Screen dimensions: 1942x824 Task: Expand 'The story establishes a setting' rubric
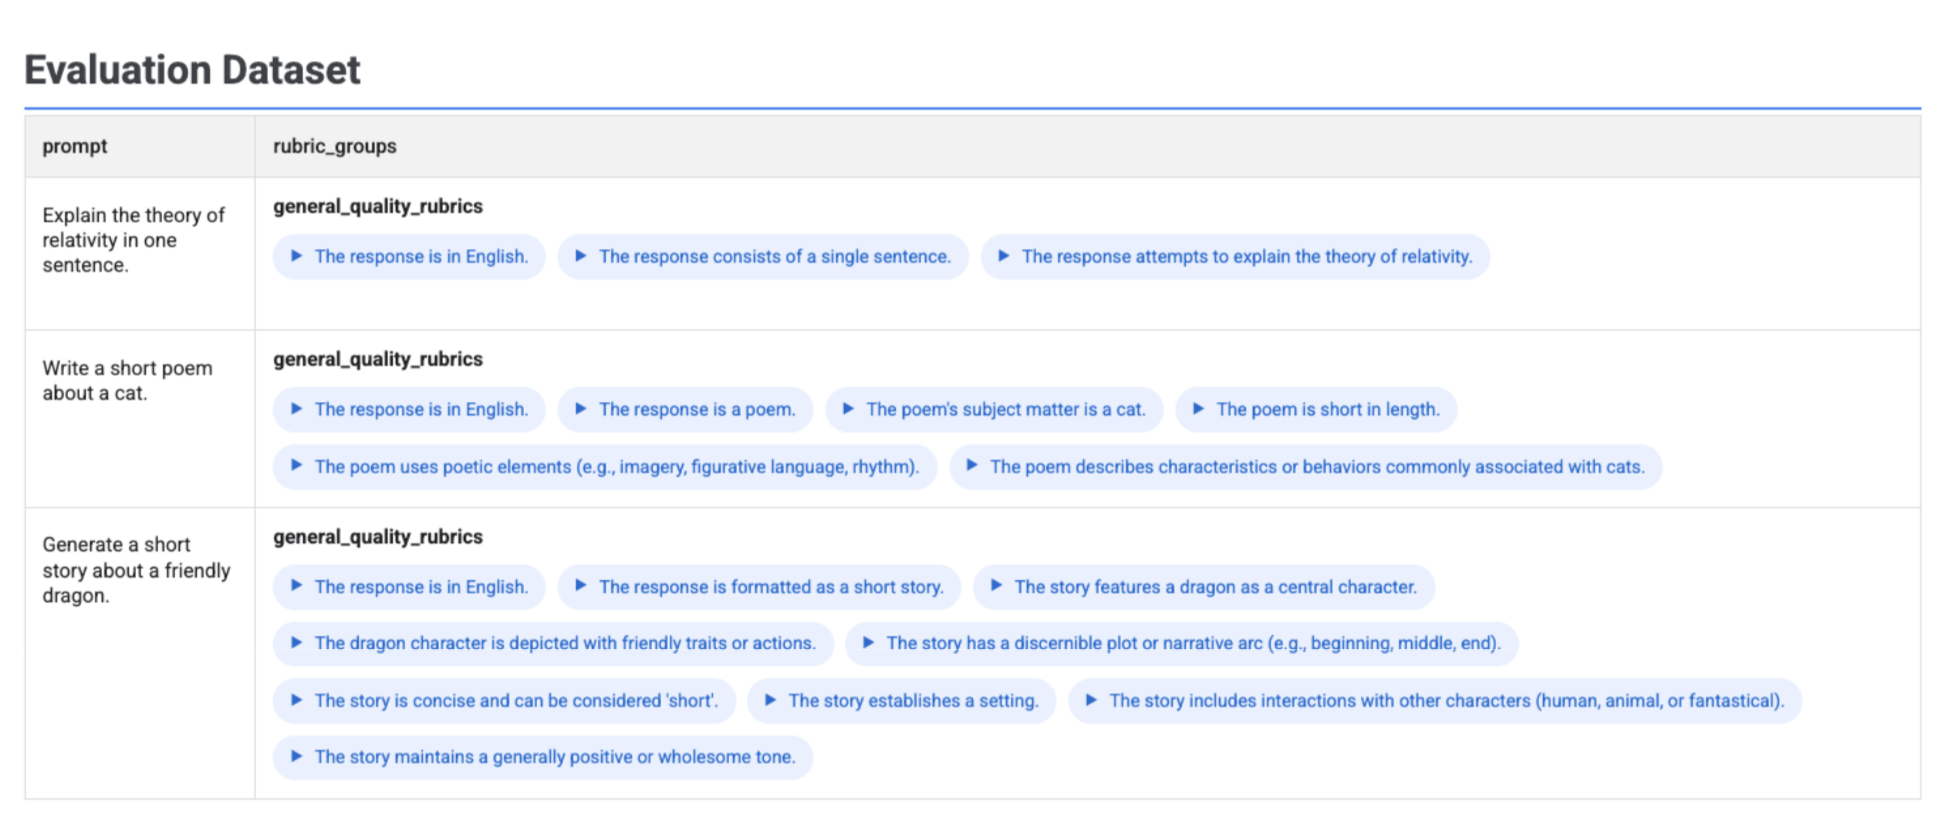click(901, 701)
